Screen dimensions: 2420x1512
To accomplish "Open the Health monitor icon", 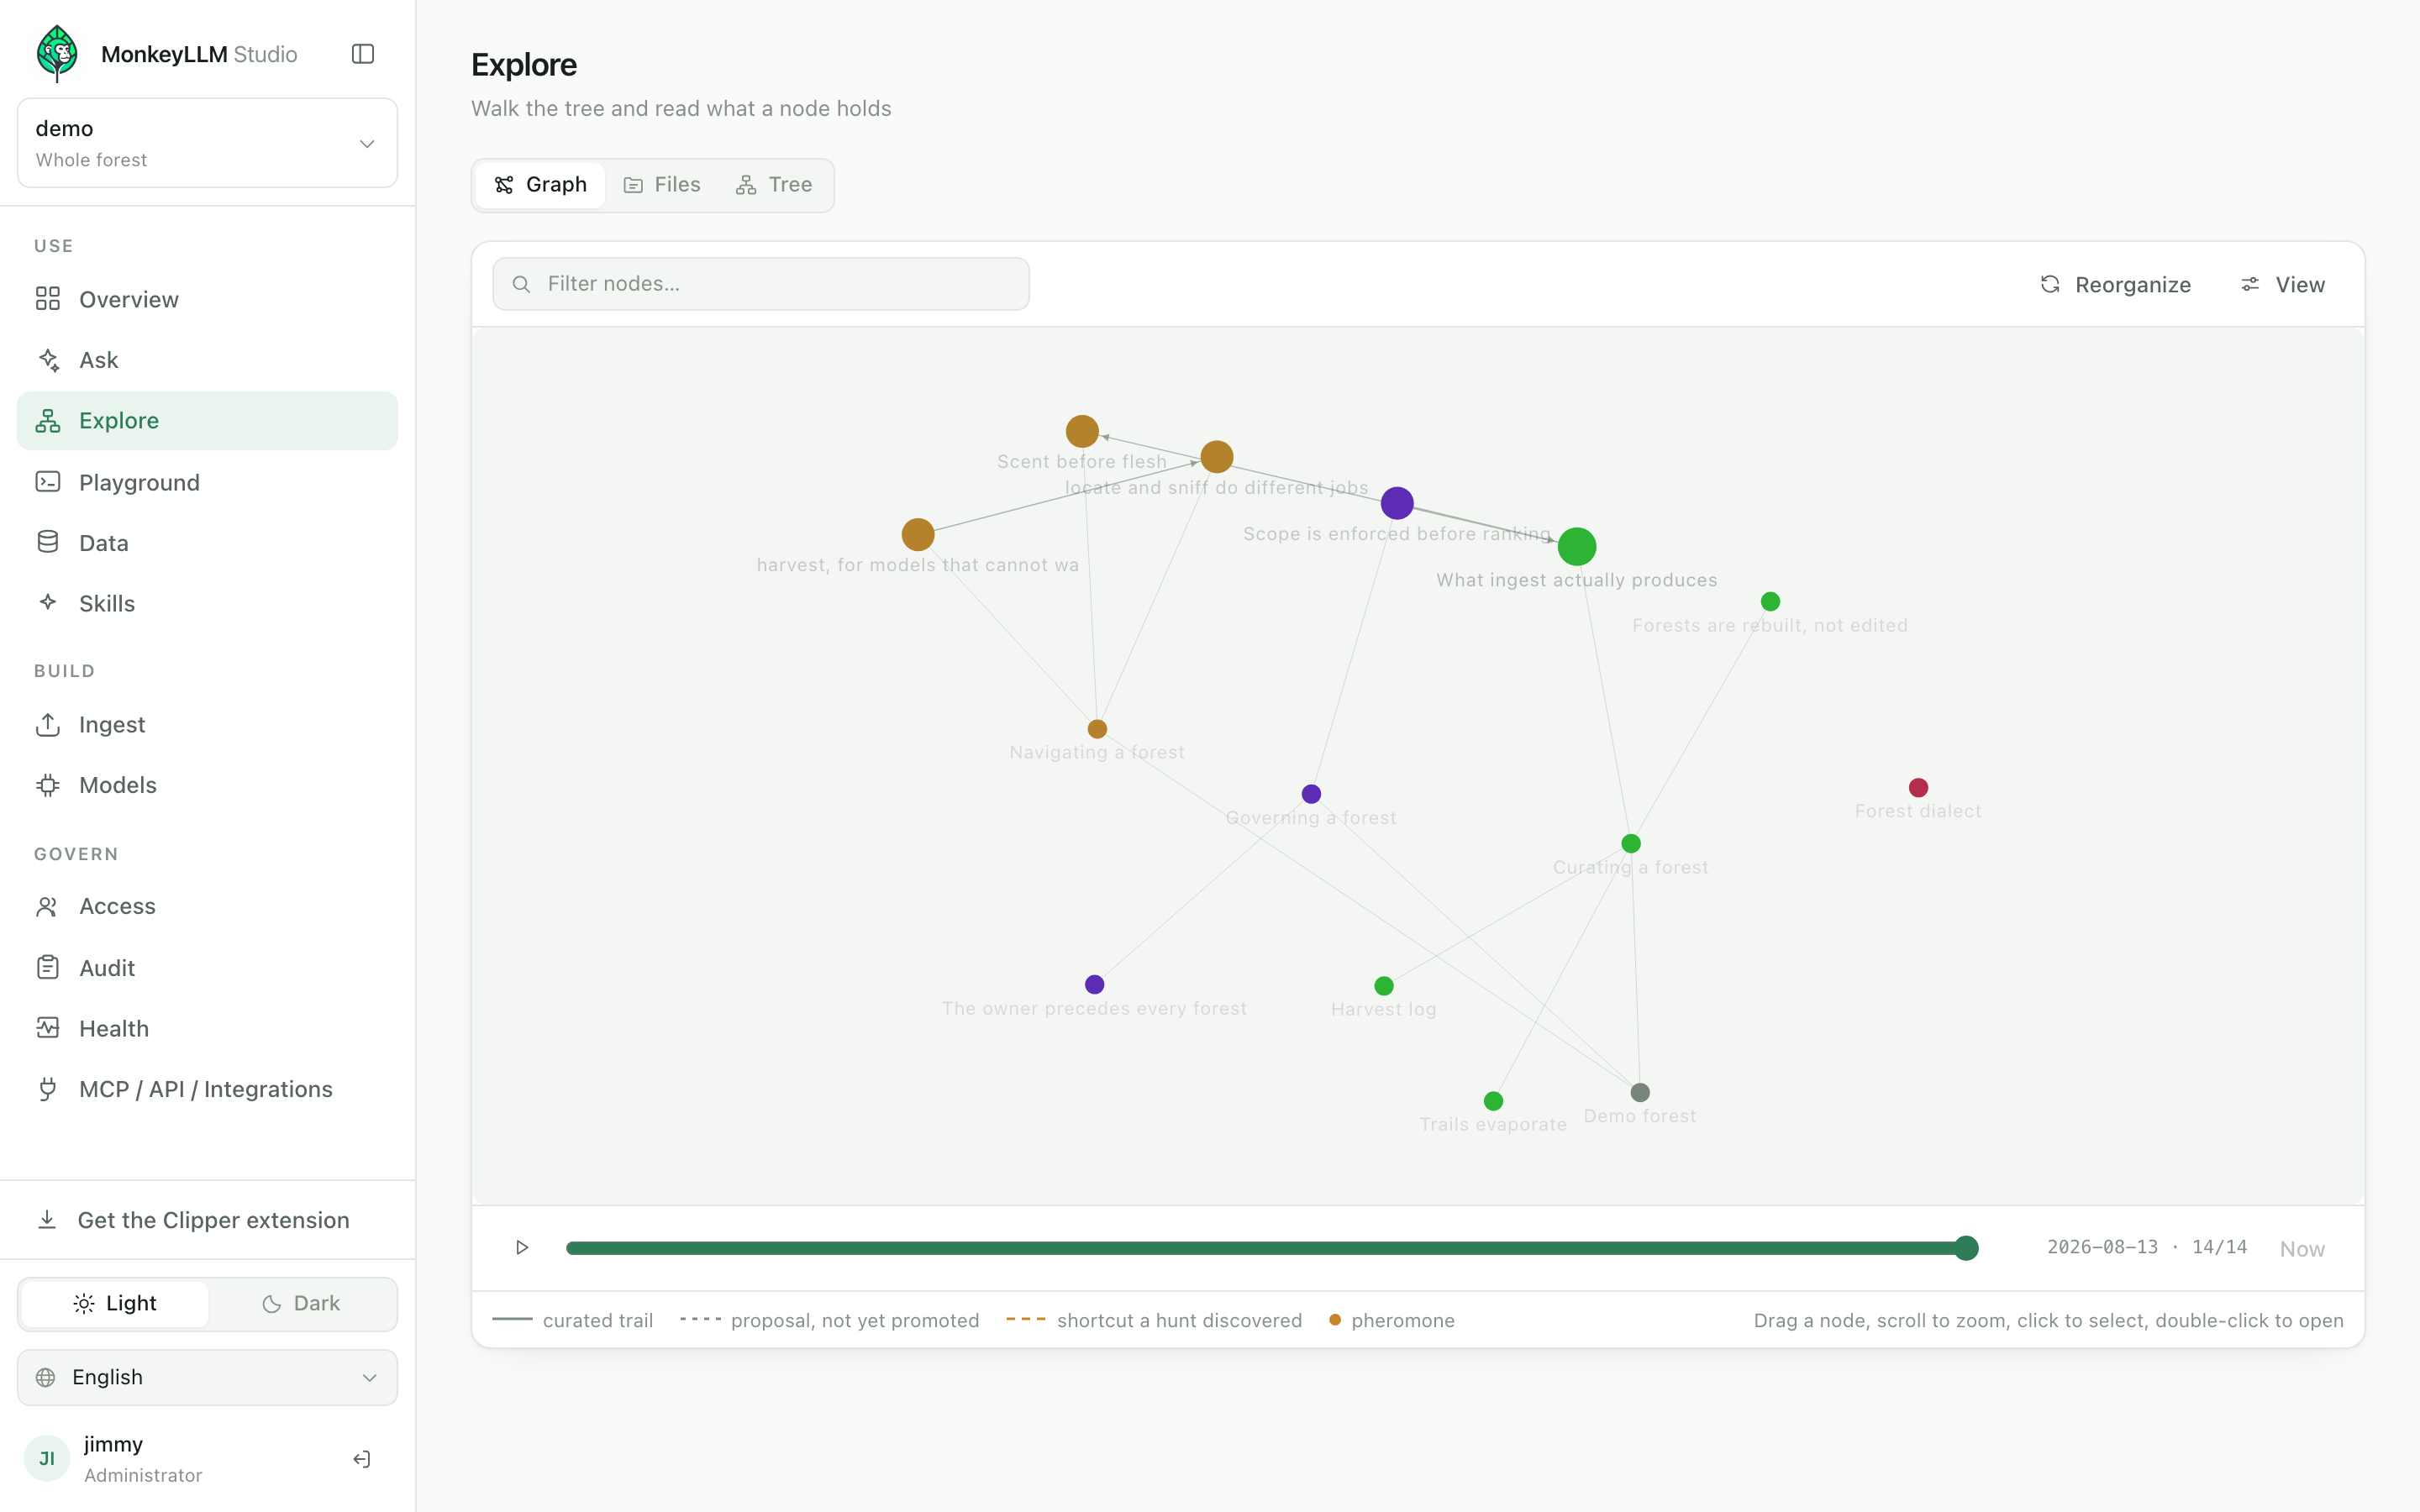I will 48,1028.
